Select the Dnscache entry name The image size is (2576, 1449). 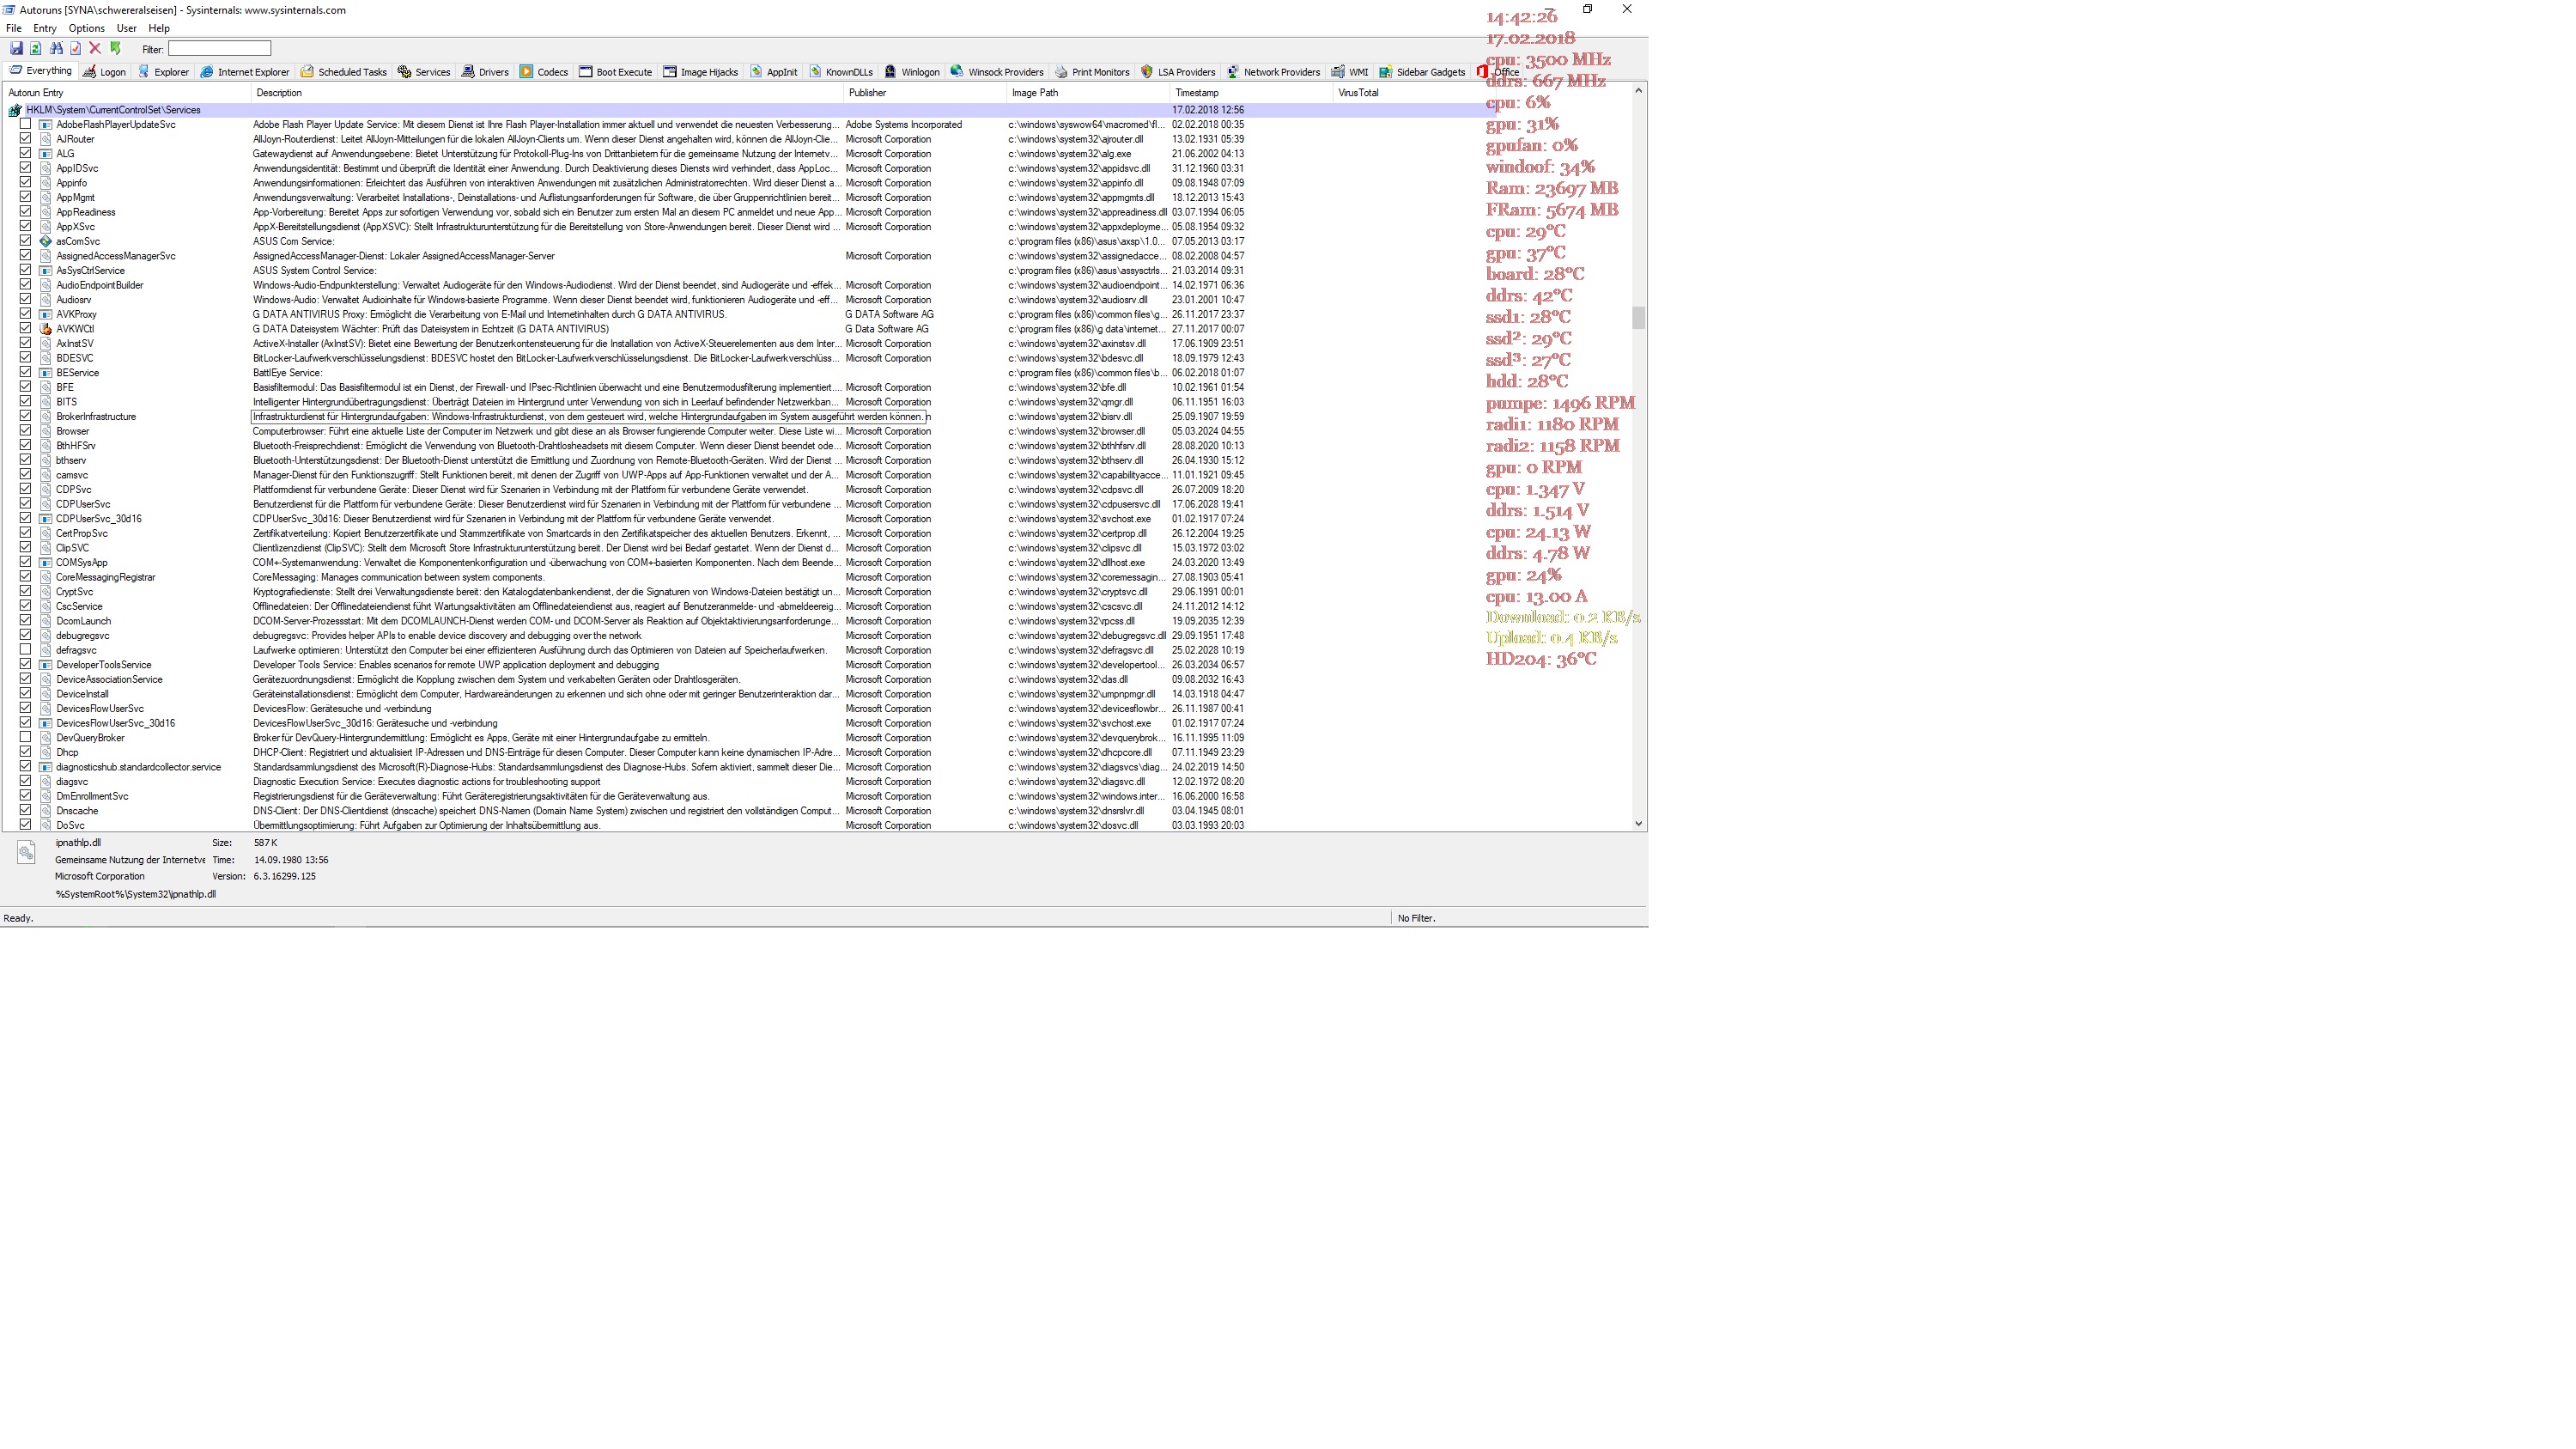(77, 811)
